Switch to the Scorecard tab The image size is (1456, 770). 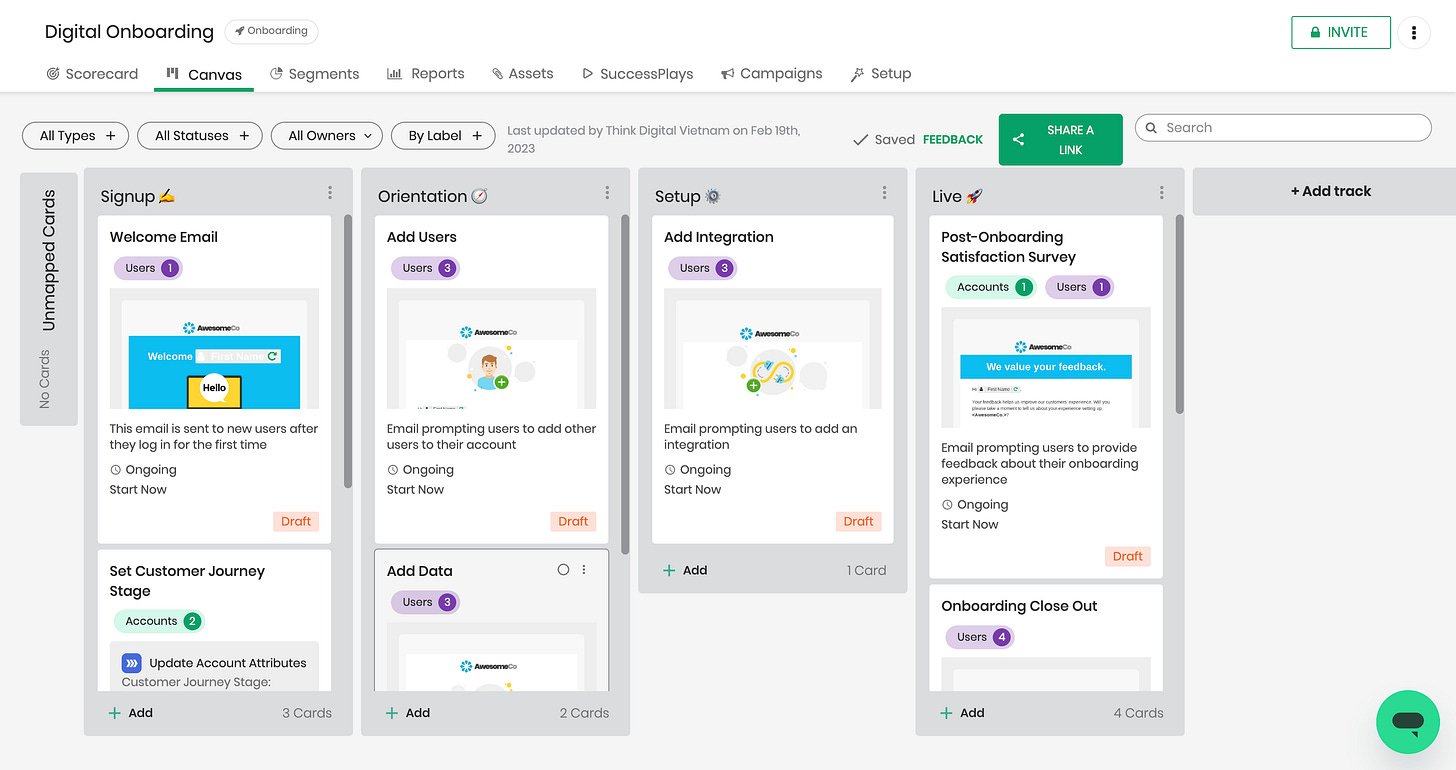pos(92,74)
